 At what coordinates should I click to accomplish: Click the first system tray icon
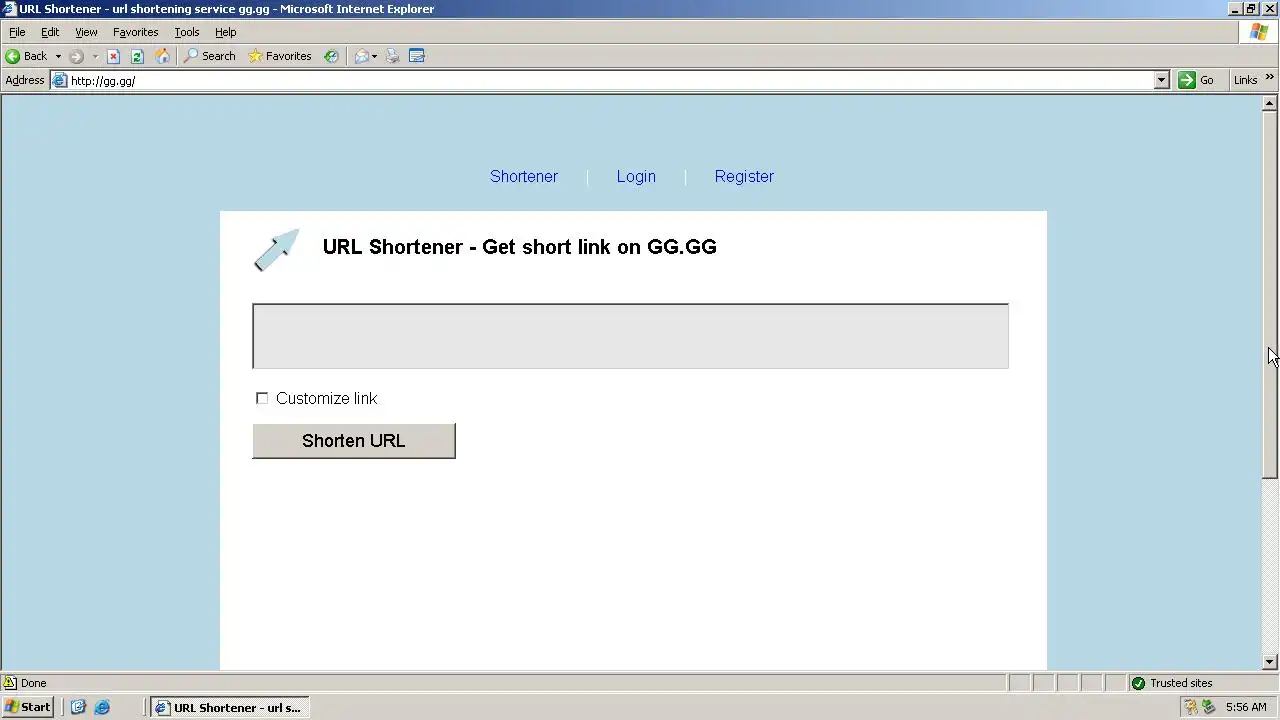[x=1191, y=707]
